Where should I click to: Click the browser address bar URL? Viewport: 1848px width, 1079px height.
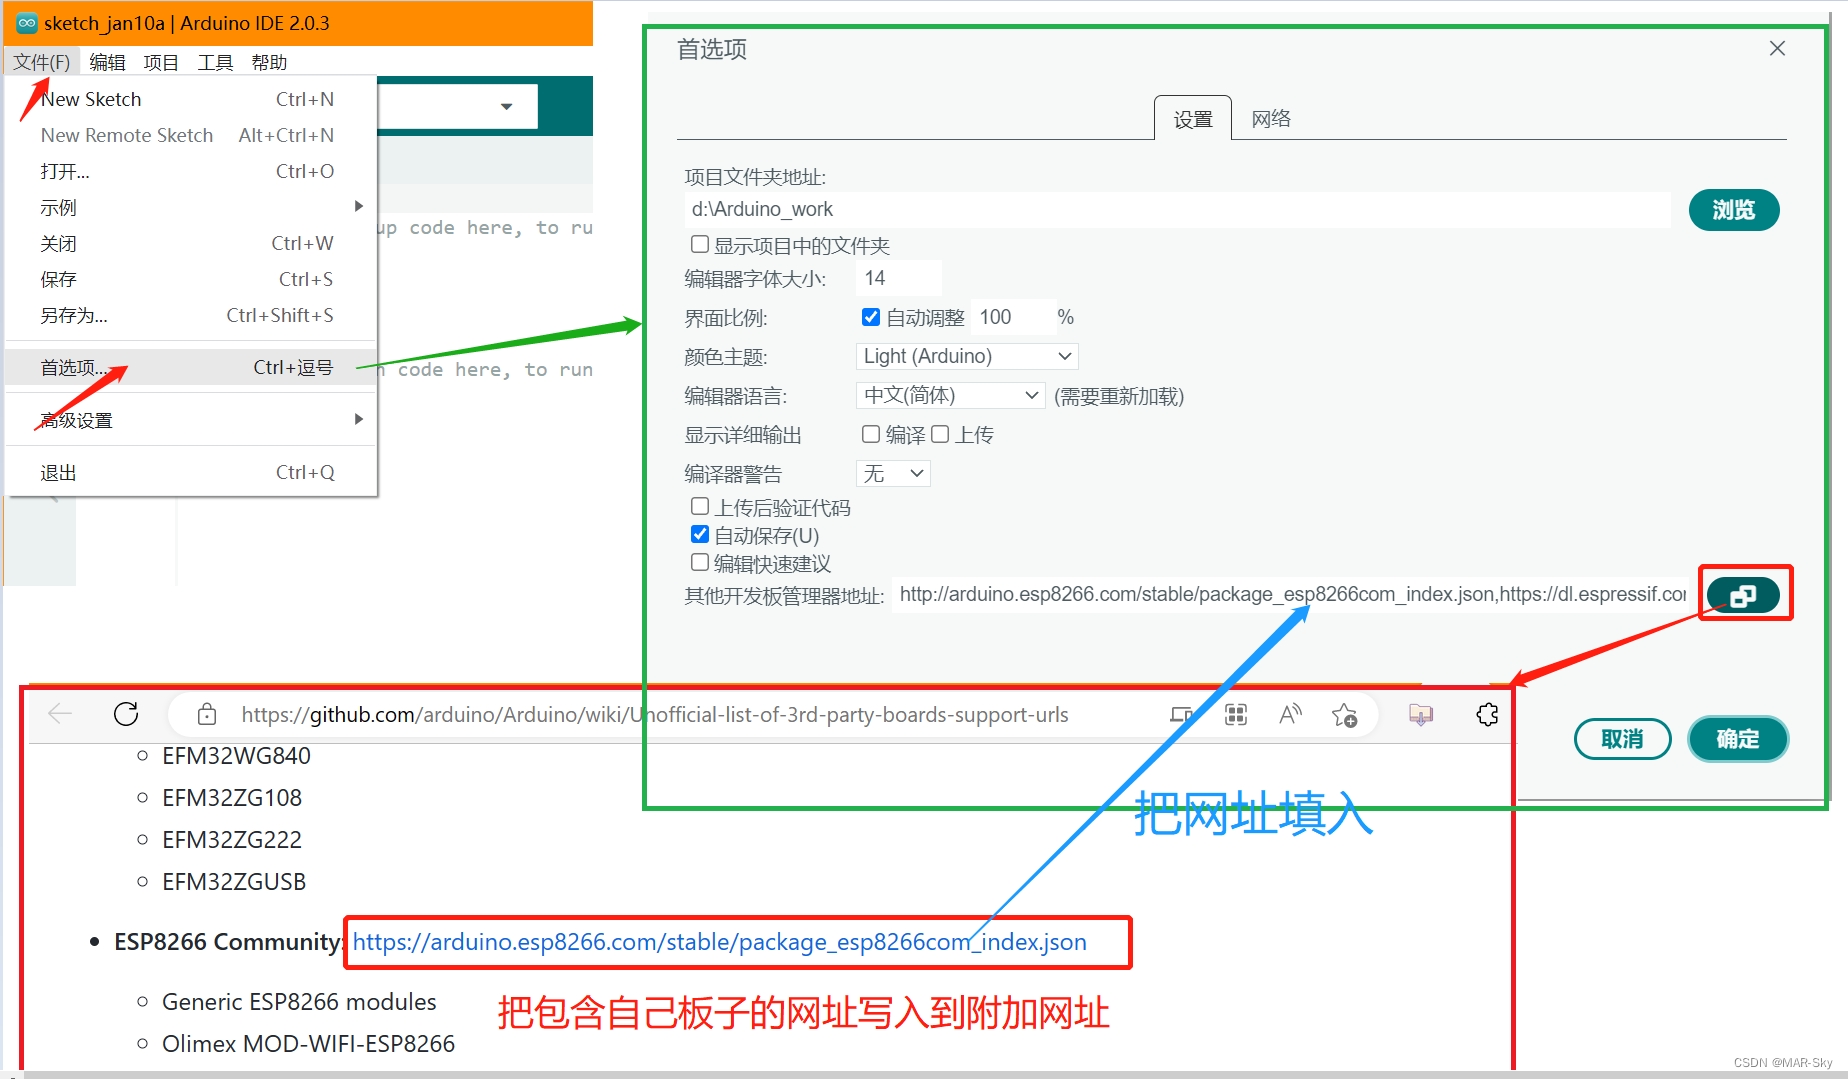click(x=655, y=714)
